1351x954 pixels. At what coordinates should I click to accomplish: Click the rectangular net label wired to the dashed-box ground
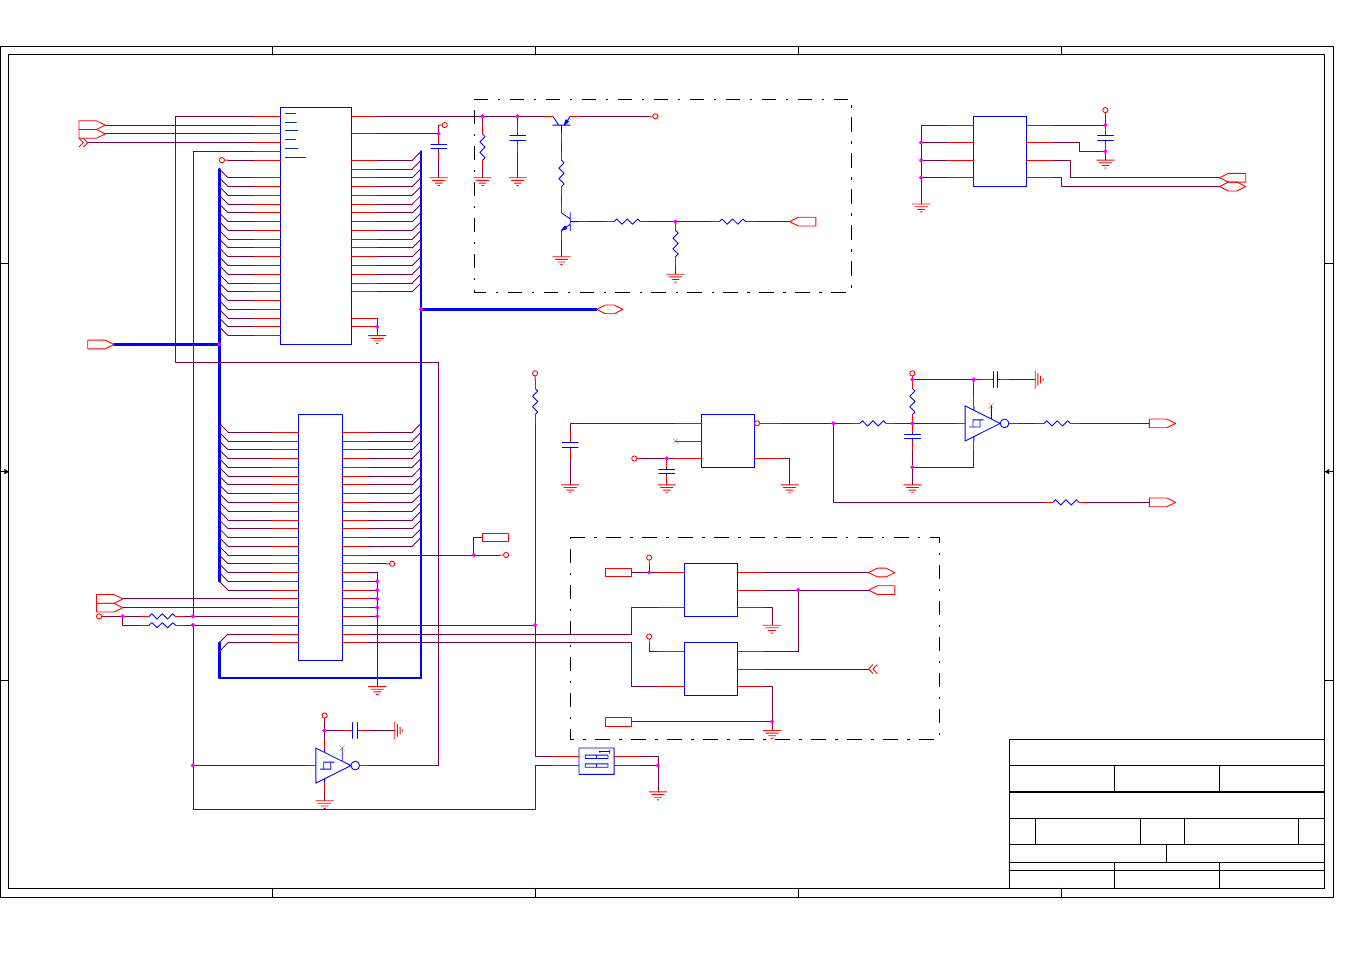[619, 721]
